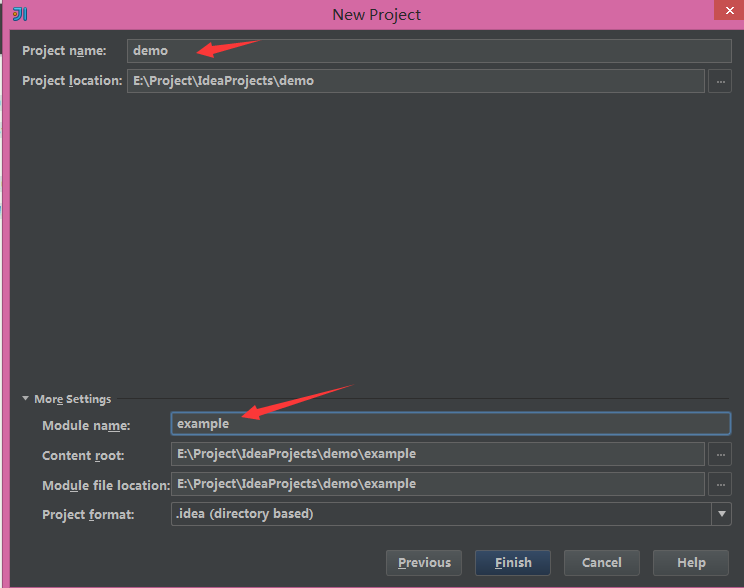This screenshot has height=588, width=744.
Task: Close the New Project dialog window
Action: 729,10
